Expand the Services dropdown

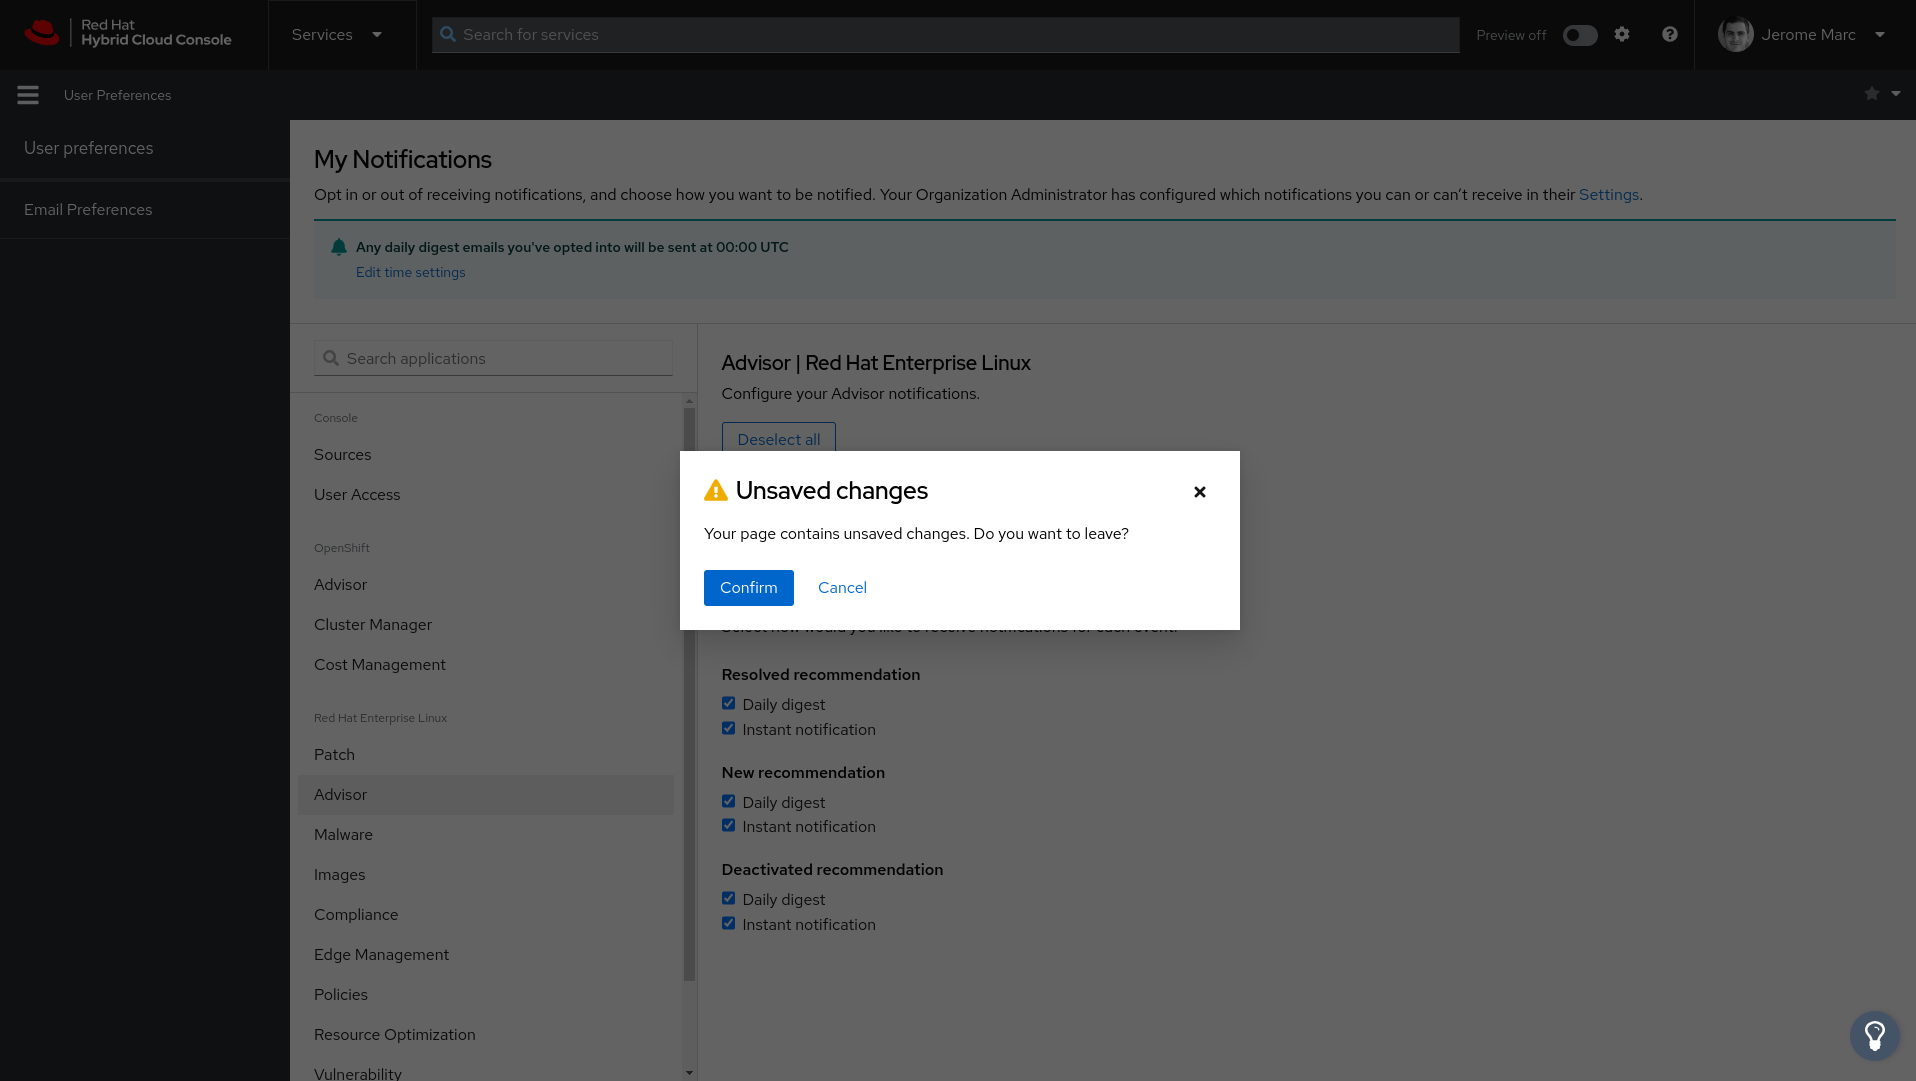coord(337,34)
